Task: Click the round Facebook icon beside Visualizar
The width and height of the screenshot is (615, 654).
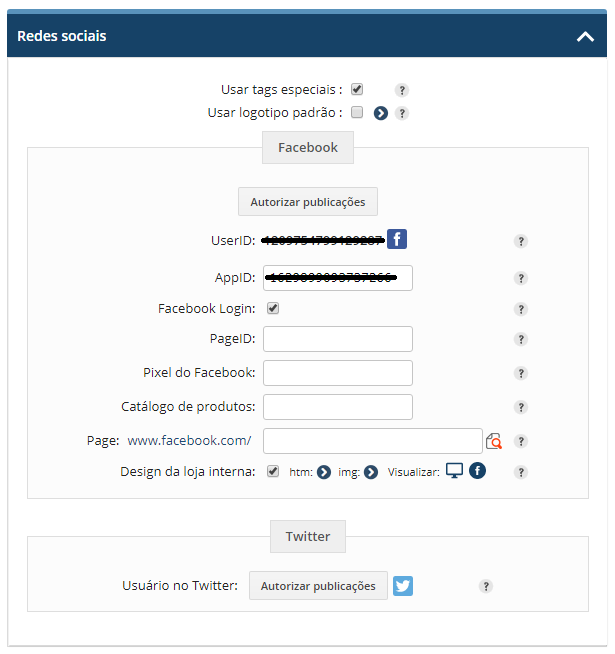Action: tap(477, 470)
